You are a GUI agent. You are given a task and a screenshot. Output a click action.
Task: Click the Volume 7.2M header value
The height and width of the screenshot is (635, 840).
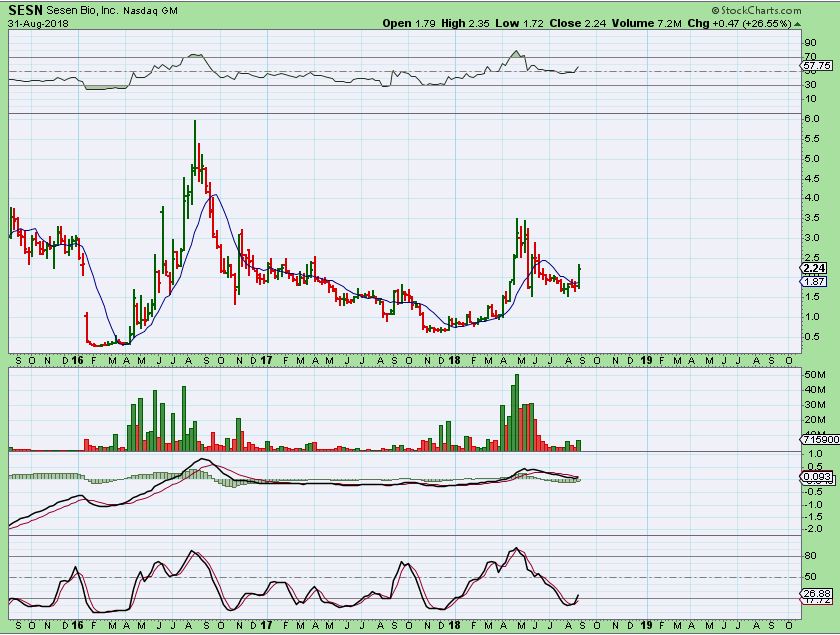point(647,24)
